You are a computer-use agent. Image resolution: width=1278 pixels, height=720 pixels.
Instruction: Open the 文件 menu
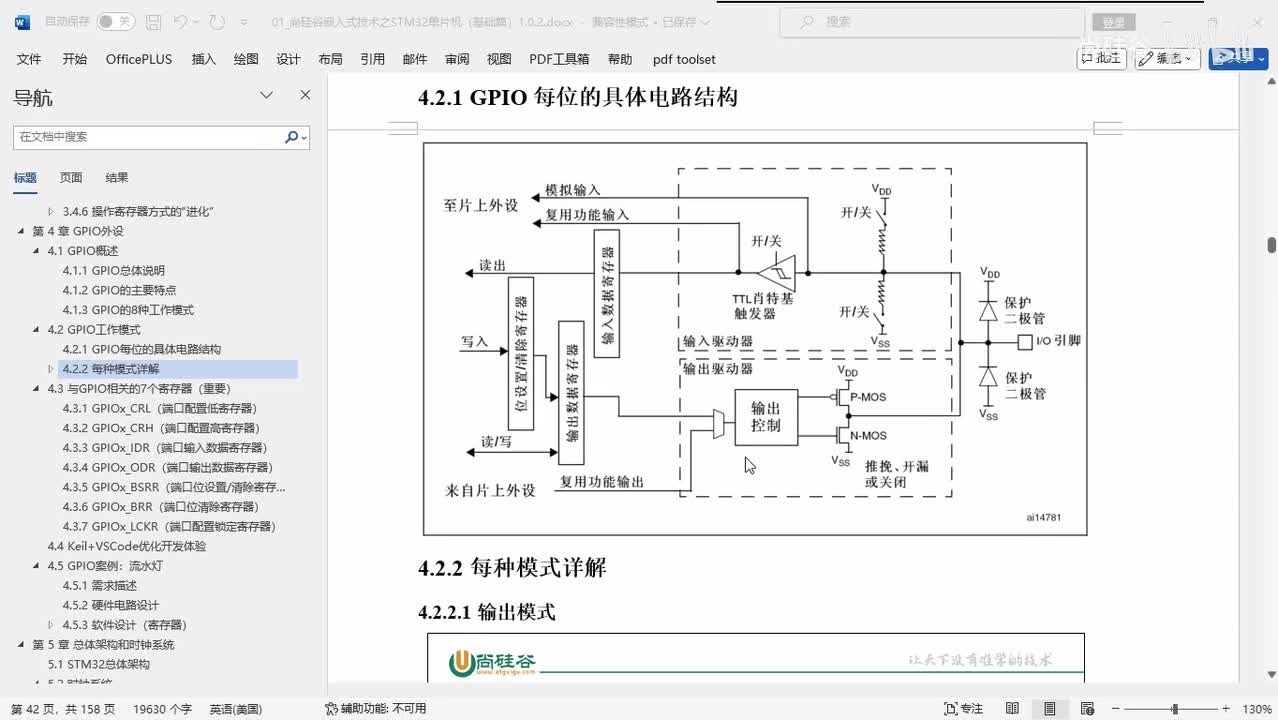tap(29, 59)
